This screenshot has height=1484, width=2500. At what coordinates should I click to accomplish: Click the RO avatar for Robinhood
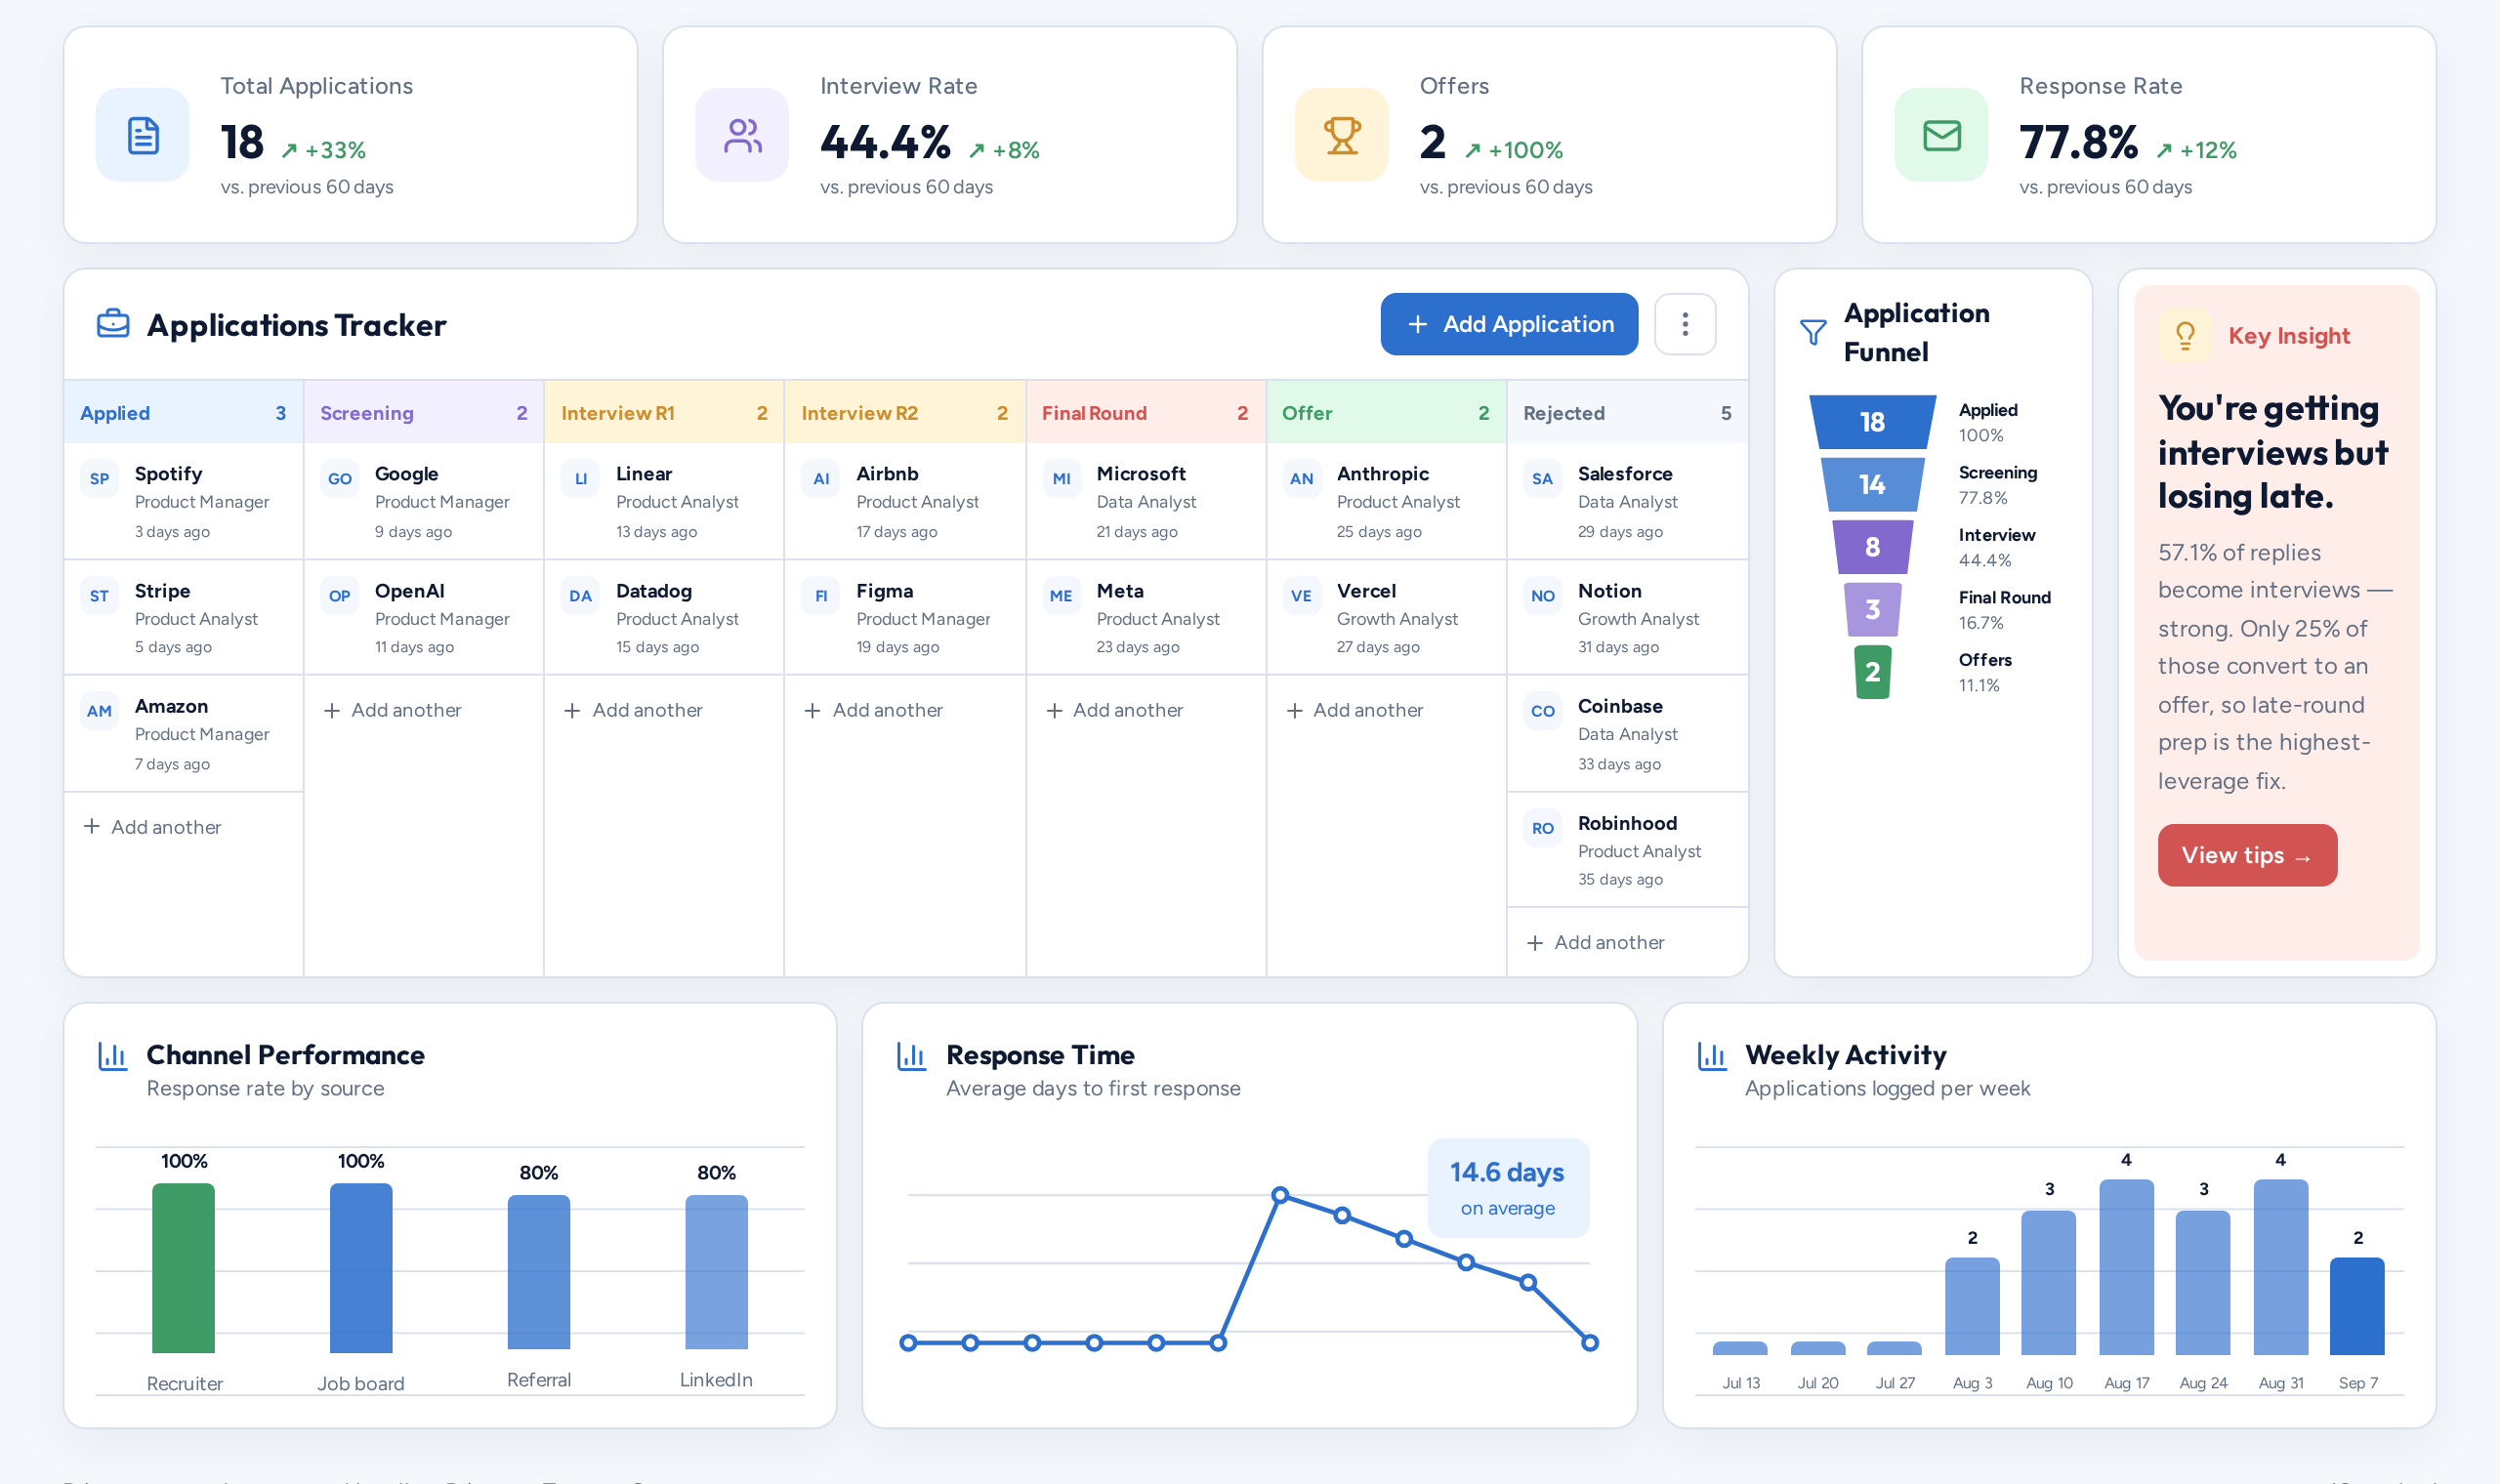1543,828
